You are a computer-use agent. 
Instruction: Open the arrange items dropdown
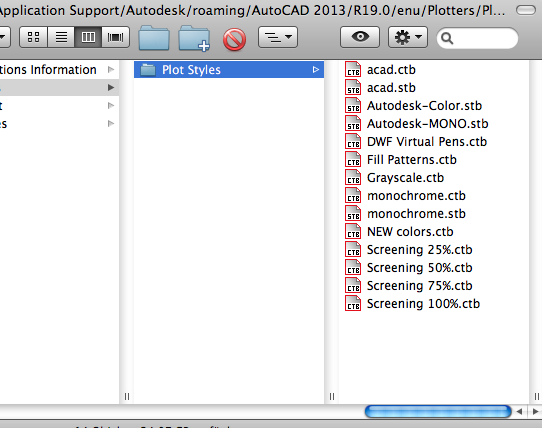[278, 37]
